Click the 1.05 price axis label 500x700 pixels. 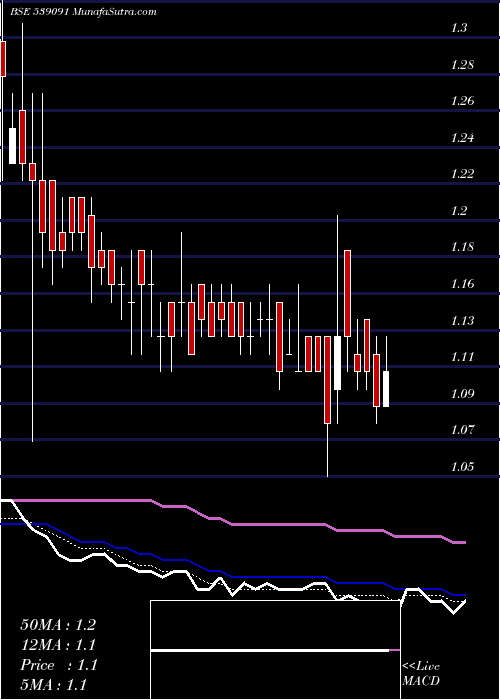coord(462,467)
